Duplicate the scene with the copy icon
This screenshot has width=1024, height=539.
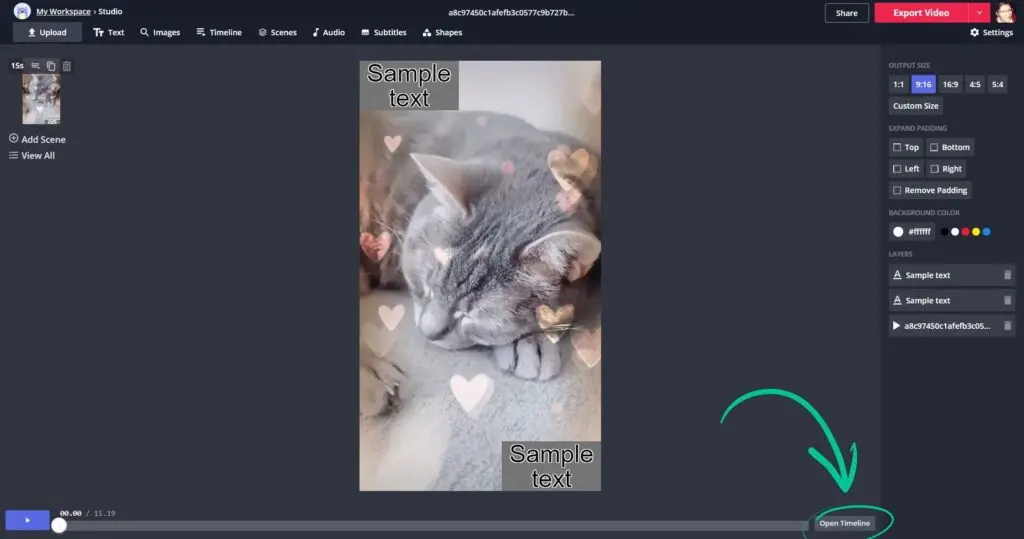tap(51, 66)
